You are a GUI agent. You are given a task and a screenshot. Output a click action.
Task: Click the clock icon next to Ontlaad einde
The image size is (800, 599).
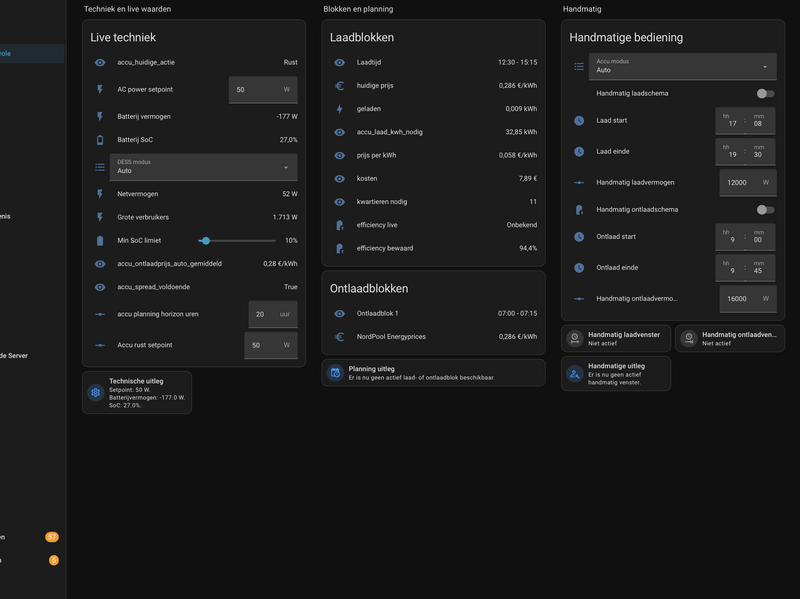(x=579, y=267)
